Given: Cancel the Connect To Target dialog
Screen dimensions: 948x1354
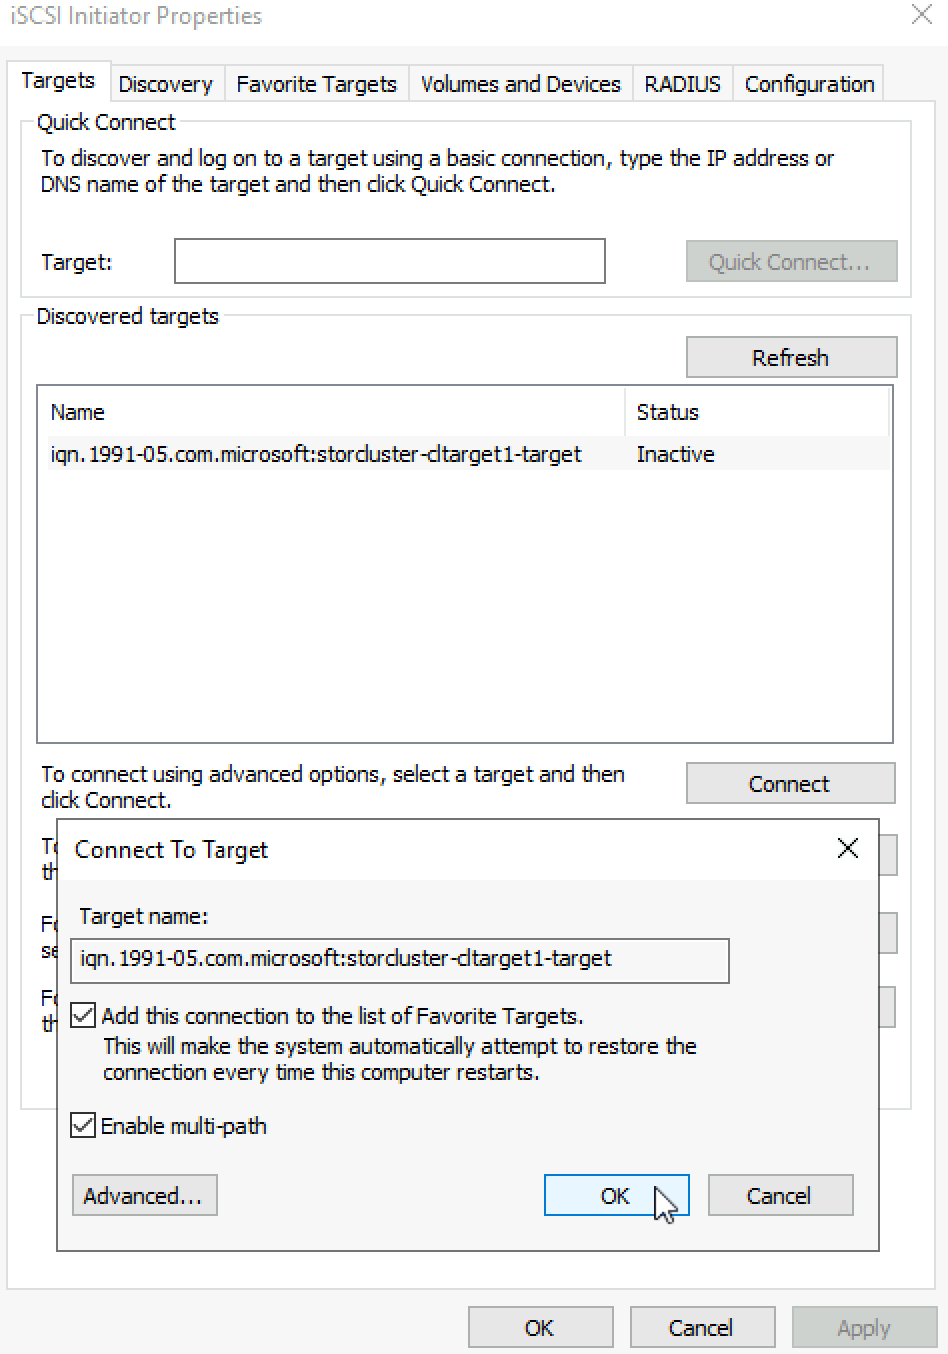Looking at the screenshot, I should [x=780, y=1195].
